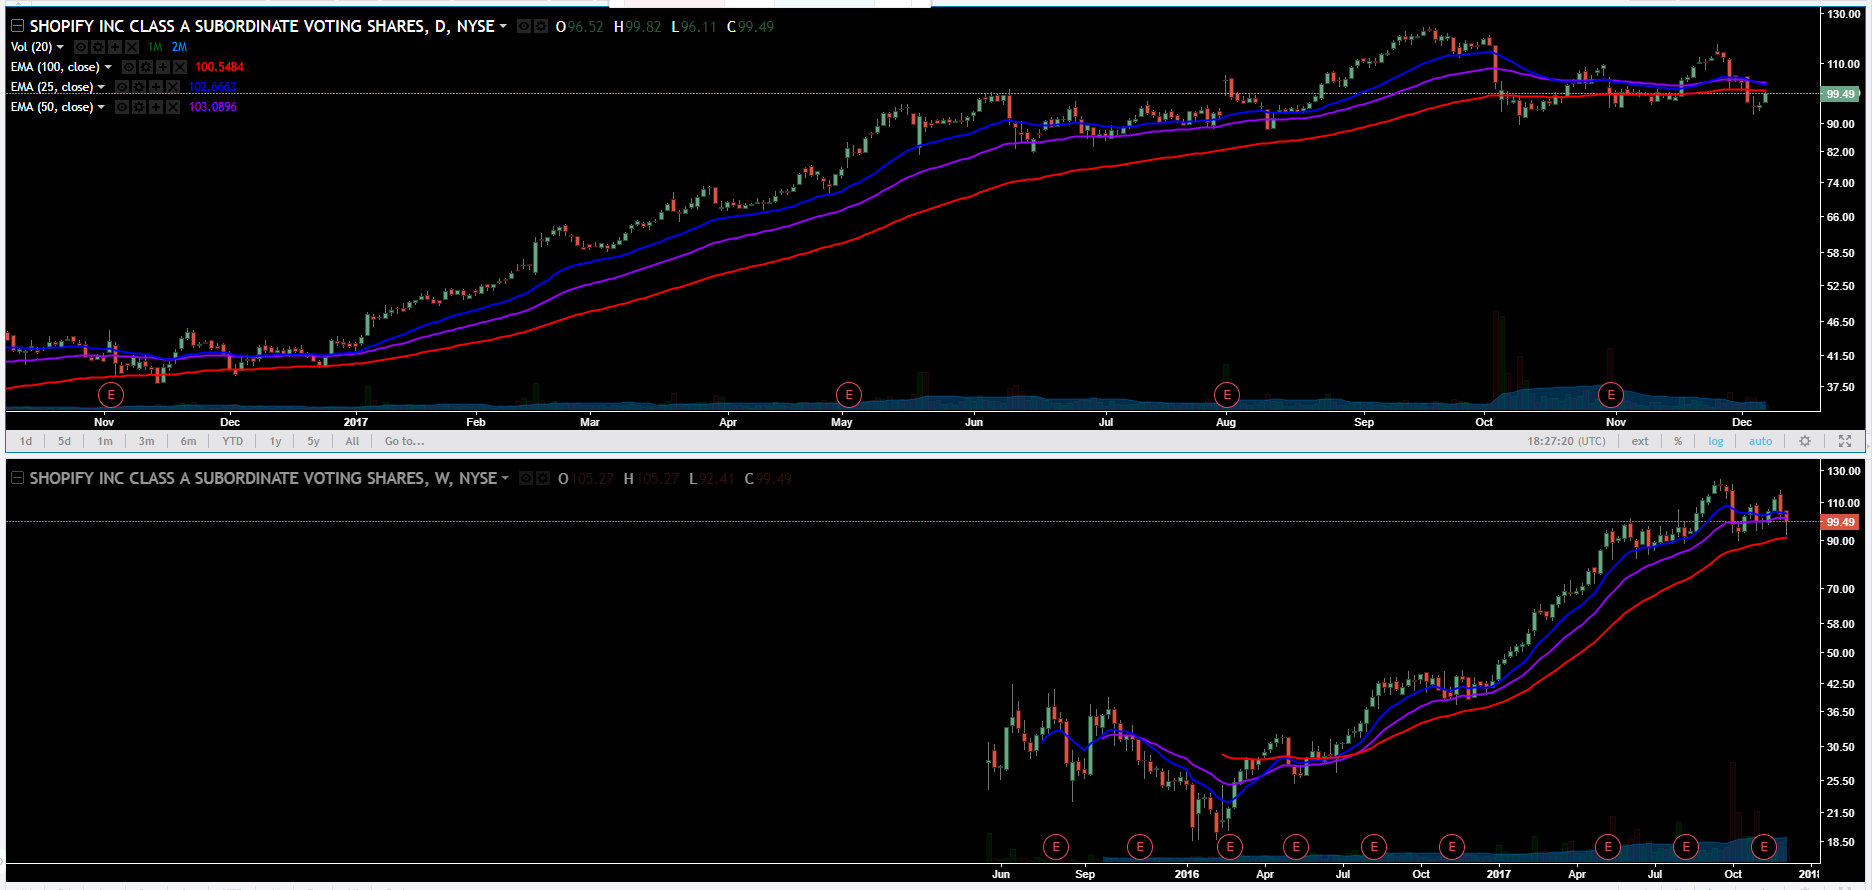This screenshot has width=1872, height=890.
Task: Delete the EMA (50, close) indicator
Action: [x=173, y=107]
